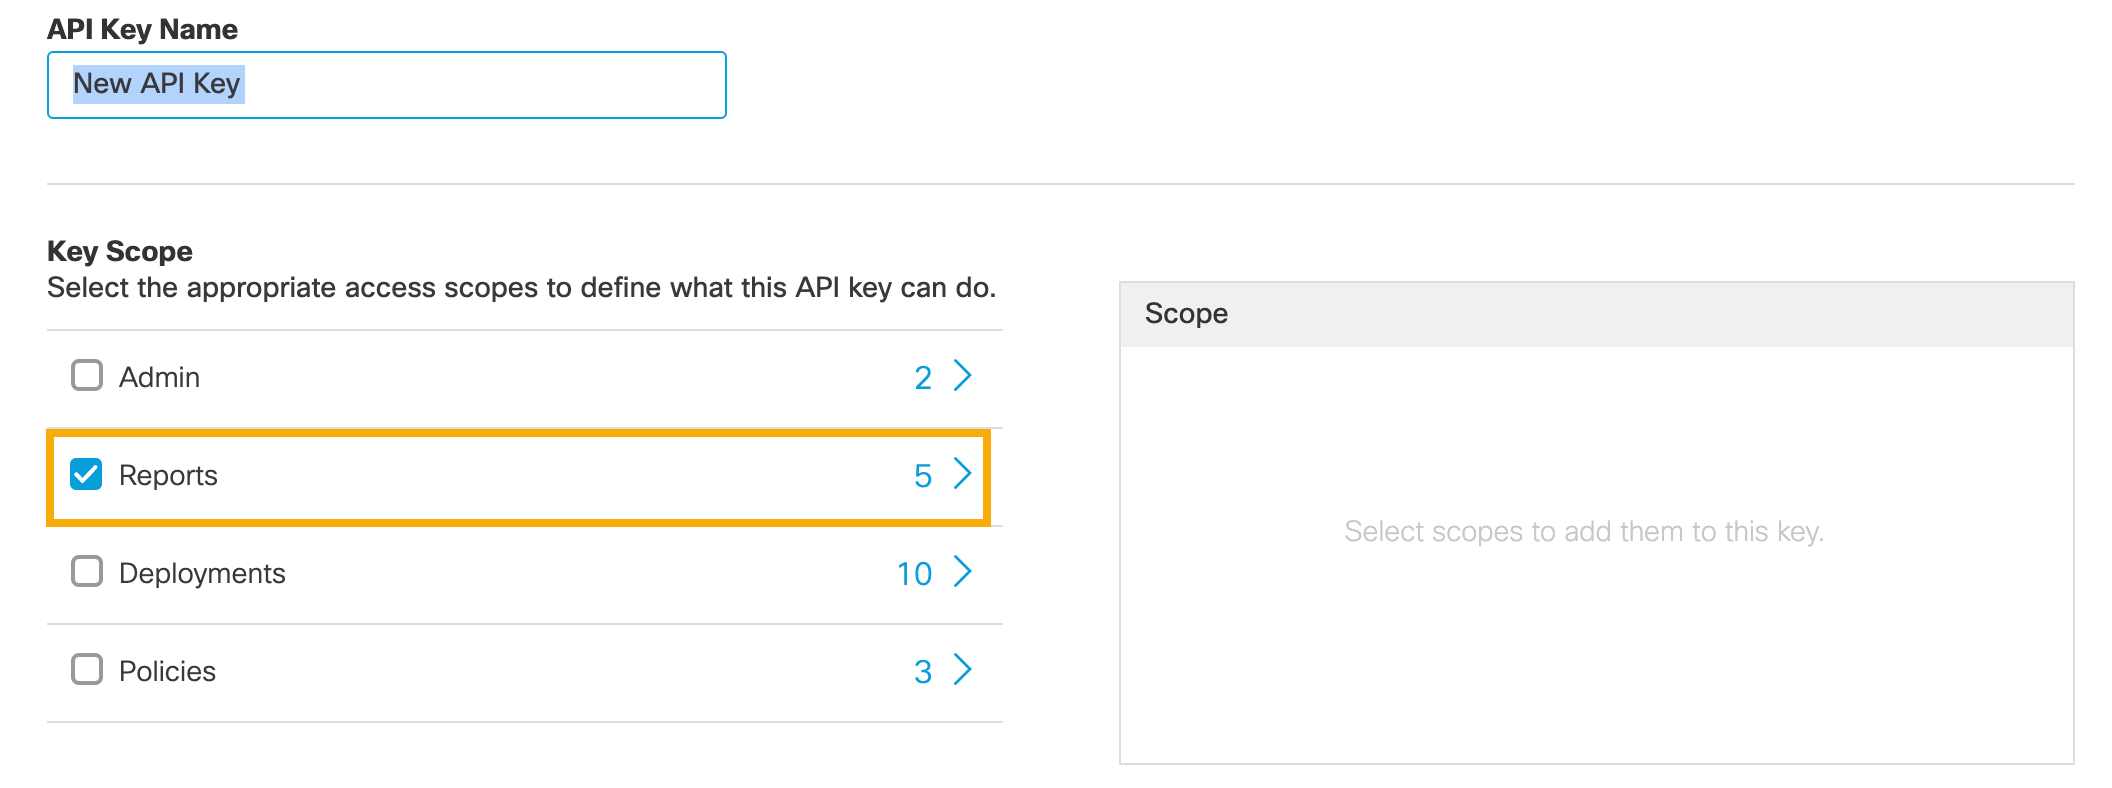Expand the Admin scope chevron arrow
The height and width of the screenshot is (788, 2112).
962,376
